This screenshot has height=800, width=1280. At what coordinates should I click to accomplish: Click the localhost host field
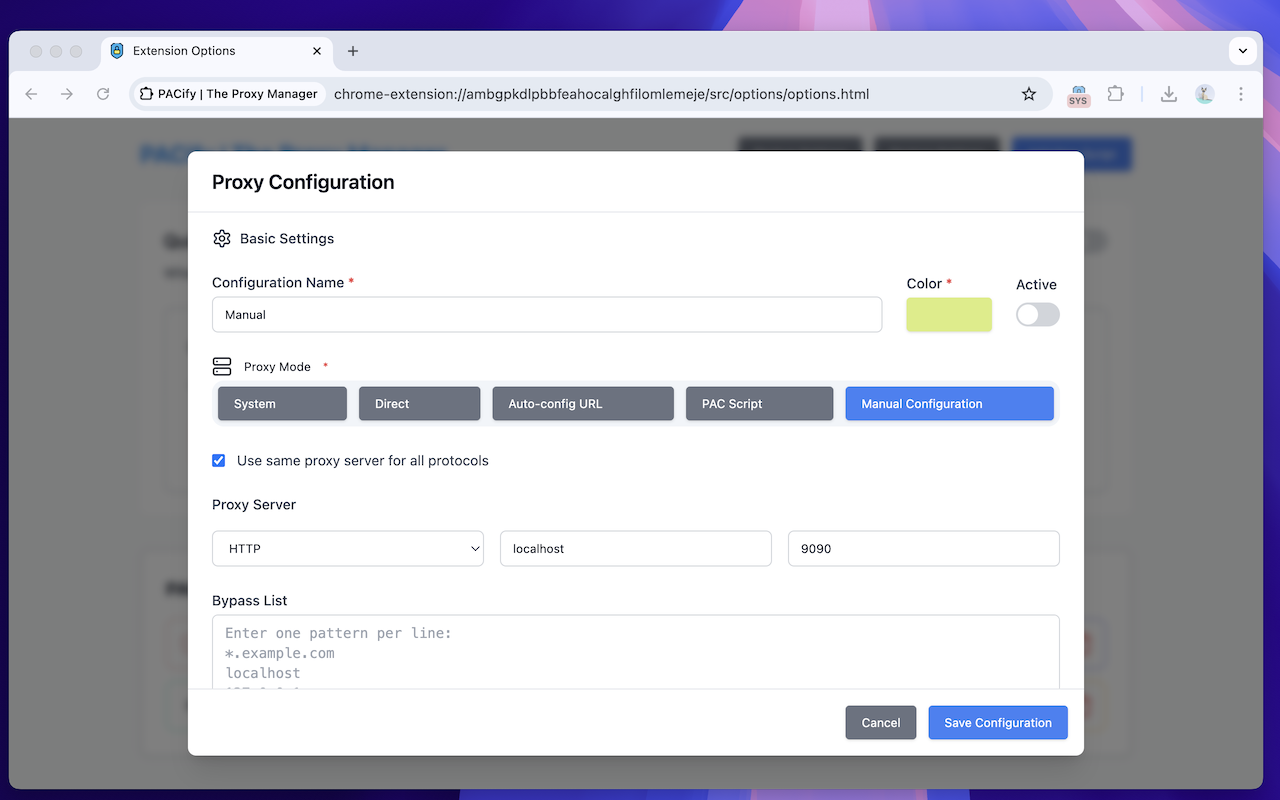pyautogui.click(x=636, y=549)
